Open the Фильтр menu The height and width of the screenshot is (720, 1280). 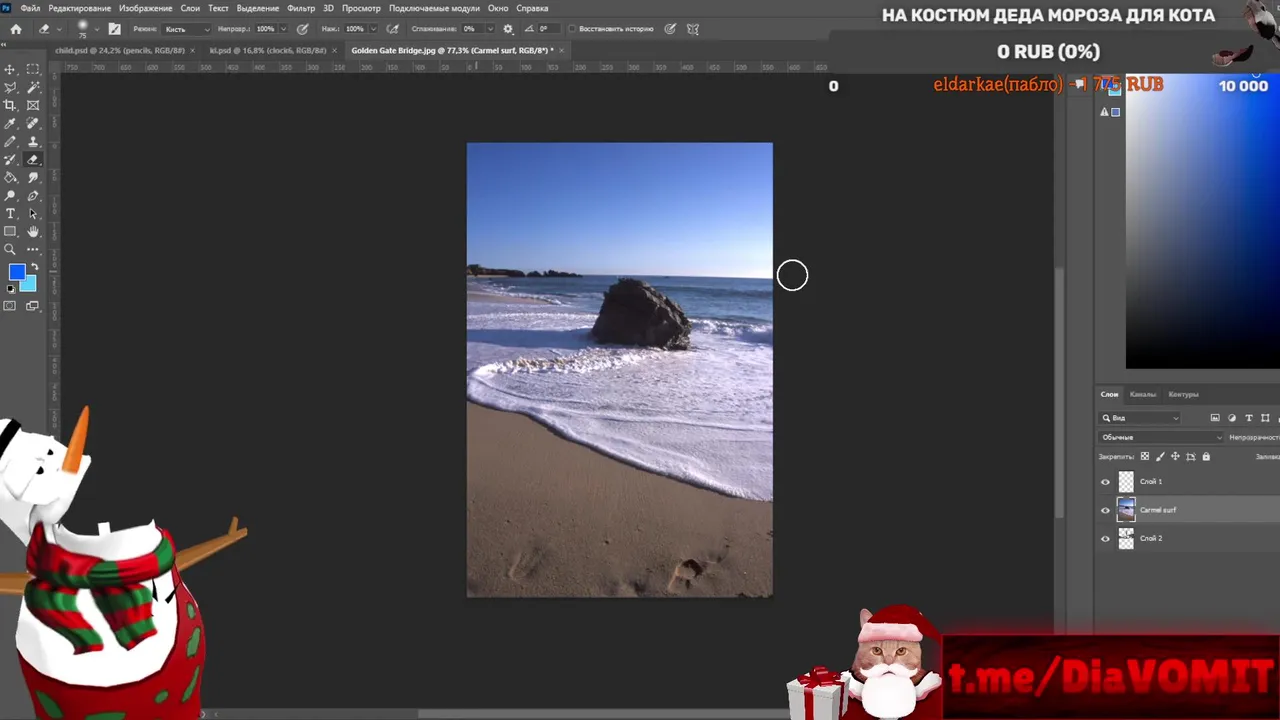pyautogui.click(x=301, y=8)
